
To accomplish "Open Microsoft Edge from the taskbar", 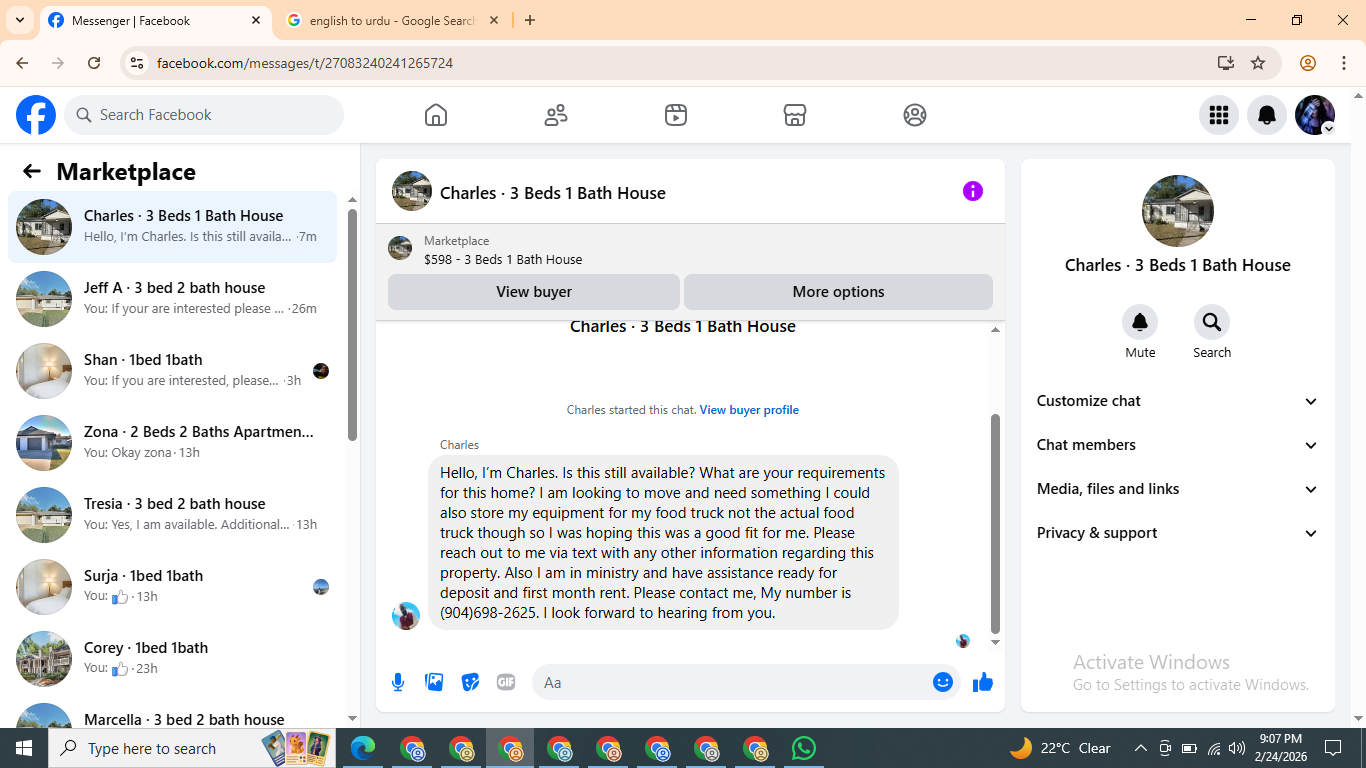I will click(x=363, y=748).
